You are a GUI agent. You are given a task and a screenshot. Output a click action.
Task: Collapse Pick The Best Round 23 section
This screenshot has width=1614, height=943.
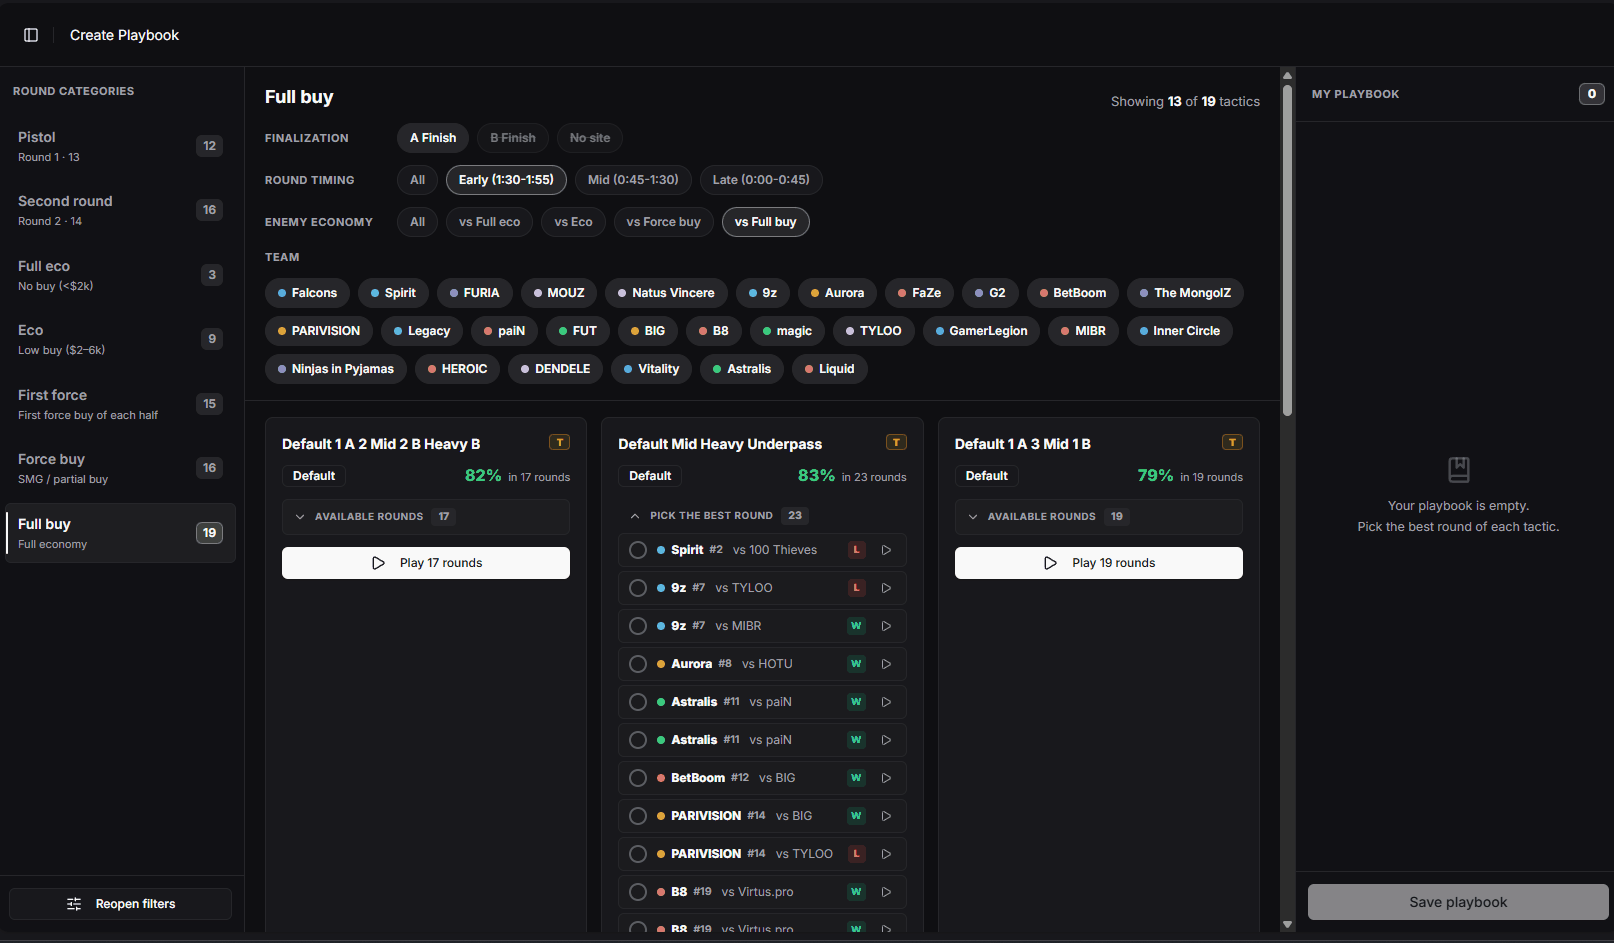762,516
